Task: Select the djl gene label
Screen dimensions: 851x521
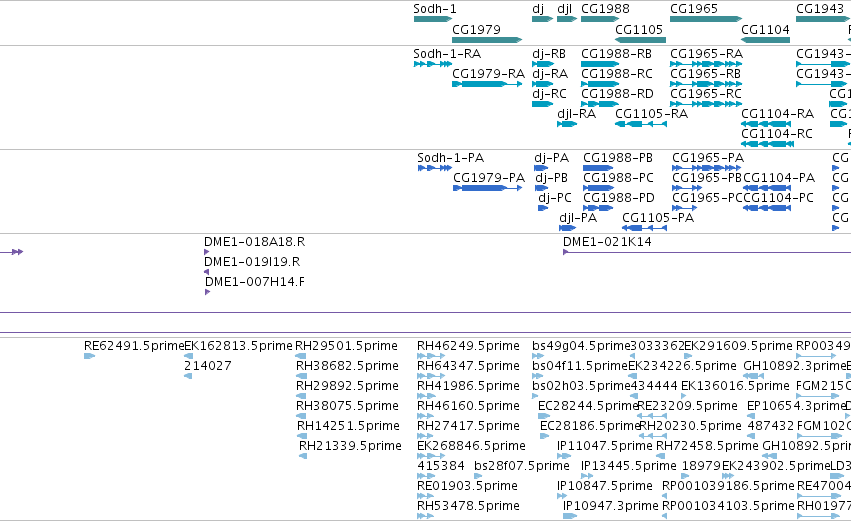Action: [x=564, y=9]
